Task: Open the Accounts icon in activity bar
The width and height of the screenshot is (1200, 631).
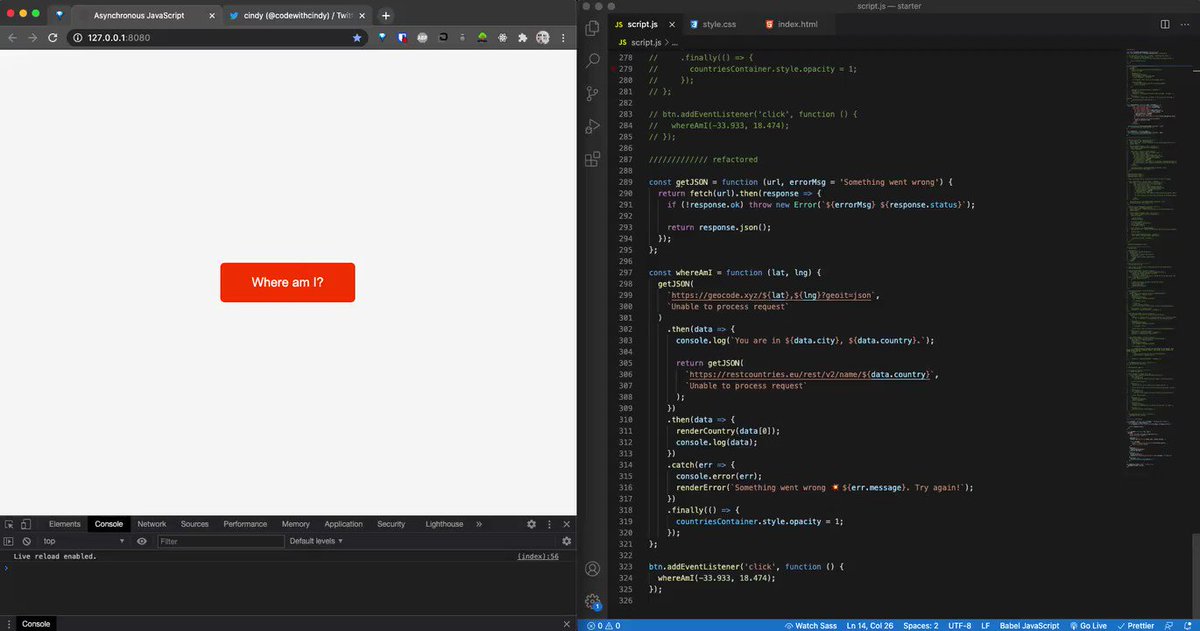Action: (592, 569)
